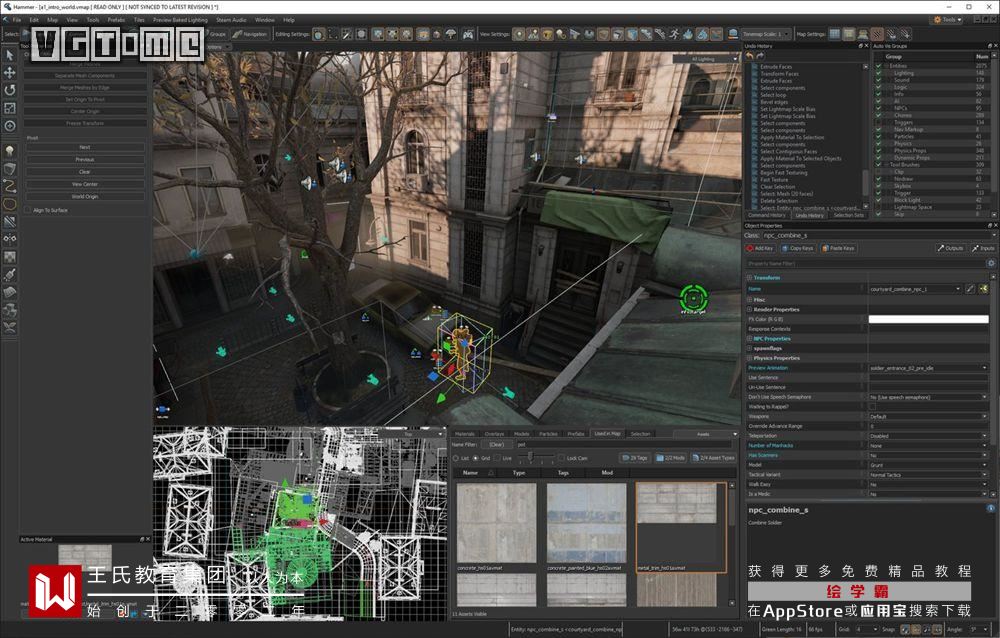Open the All Lighting viewport dropdown
This screenshot has height=638, width=1000.
707,59
